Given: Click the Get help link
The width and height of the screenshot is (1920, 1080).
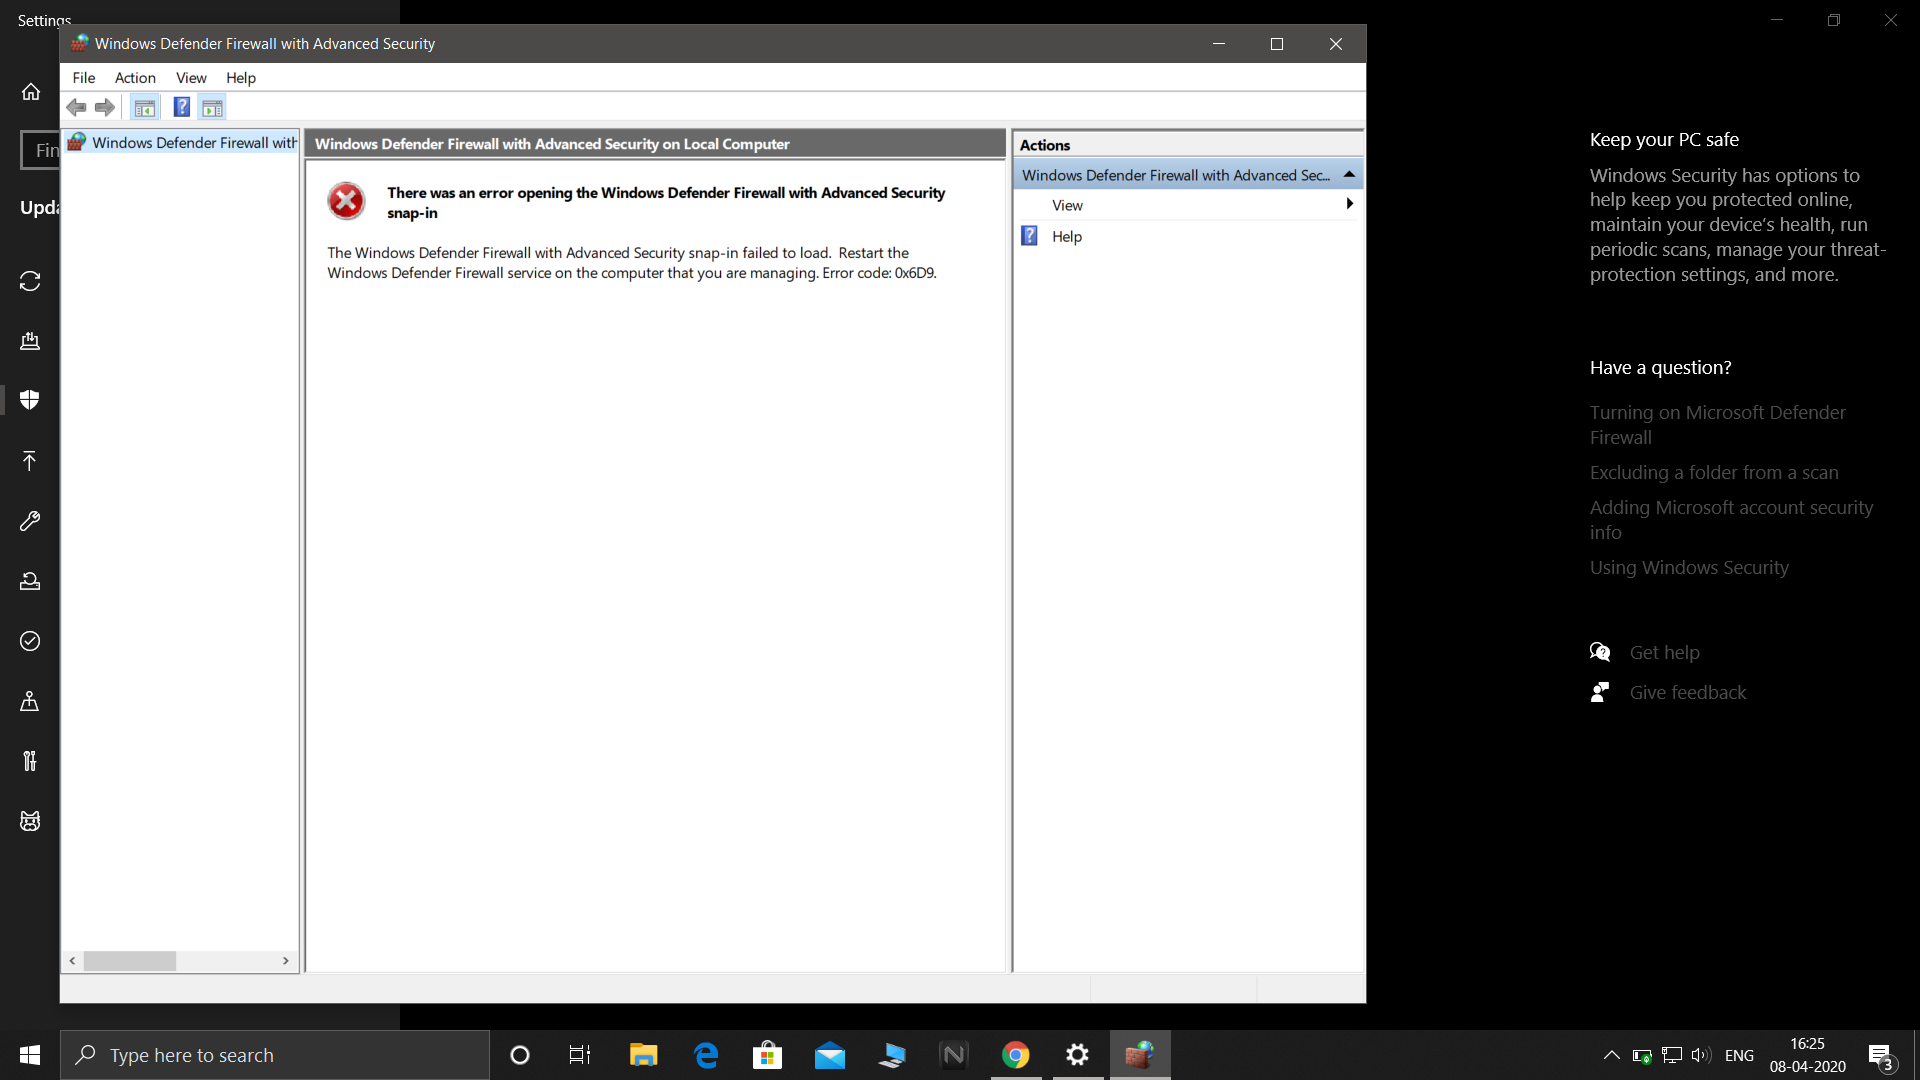Looking at the screenshot, I should point(1664,652).
